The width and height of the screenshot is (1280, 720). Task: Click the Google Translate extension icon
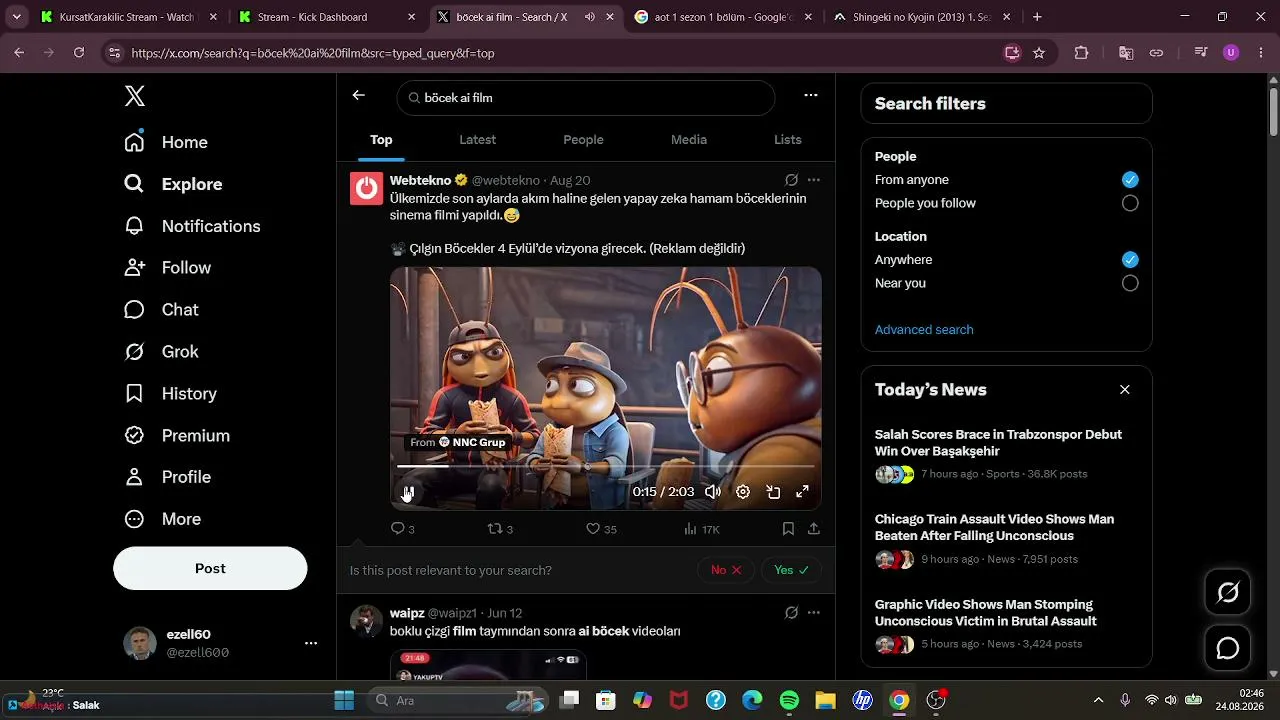click(1126, 53)
